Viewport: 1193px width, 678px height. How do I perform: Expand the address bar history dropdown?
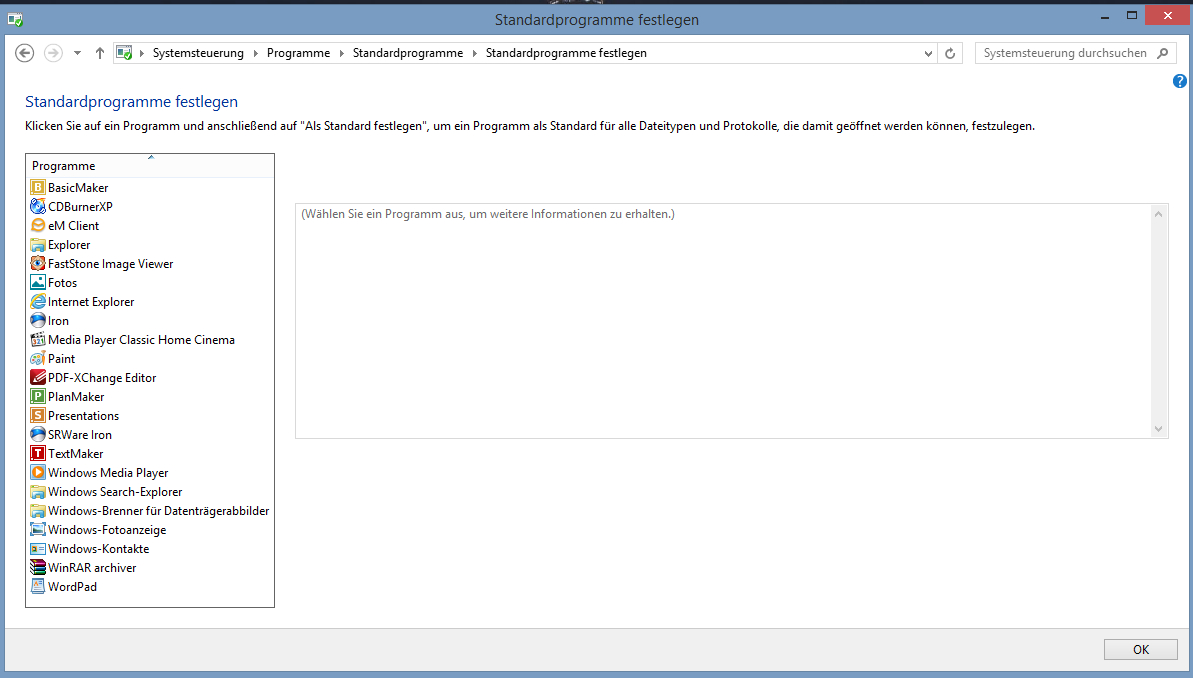click(928, 53)
